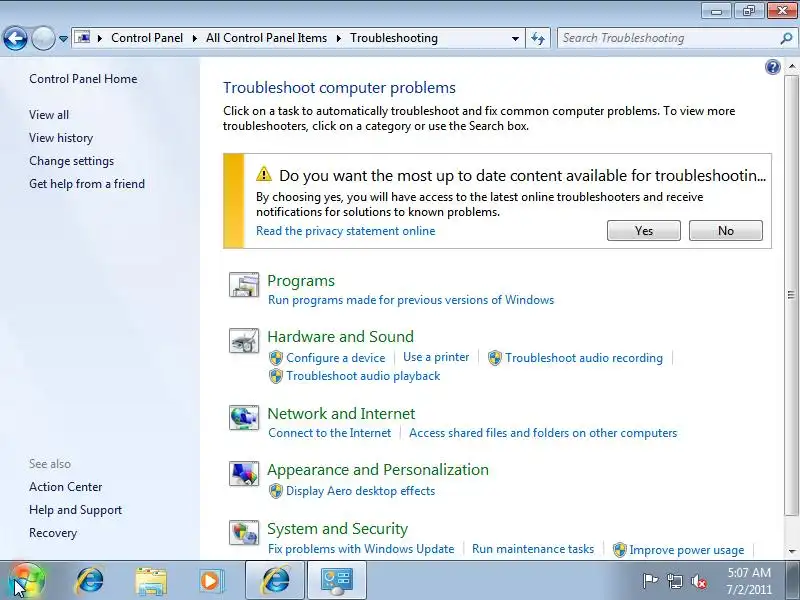Click the vertical scrollbar thumb
Screen dimensions: 800x600
(791, 294)
